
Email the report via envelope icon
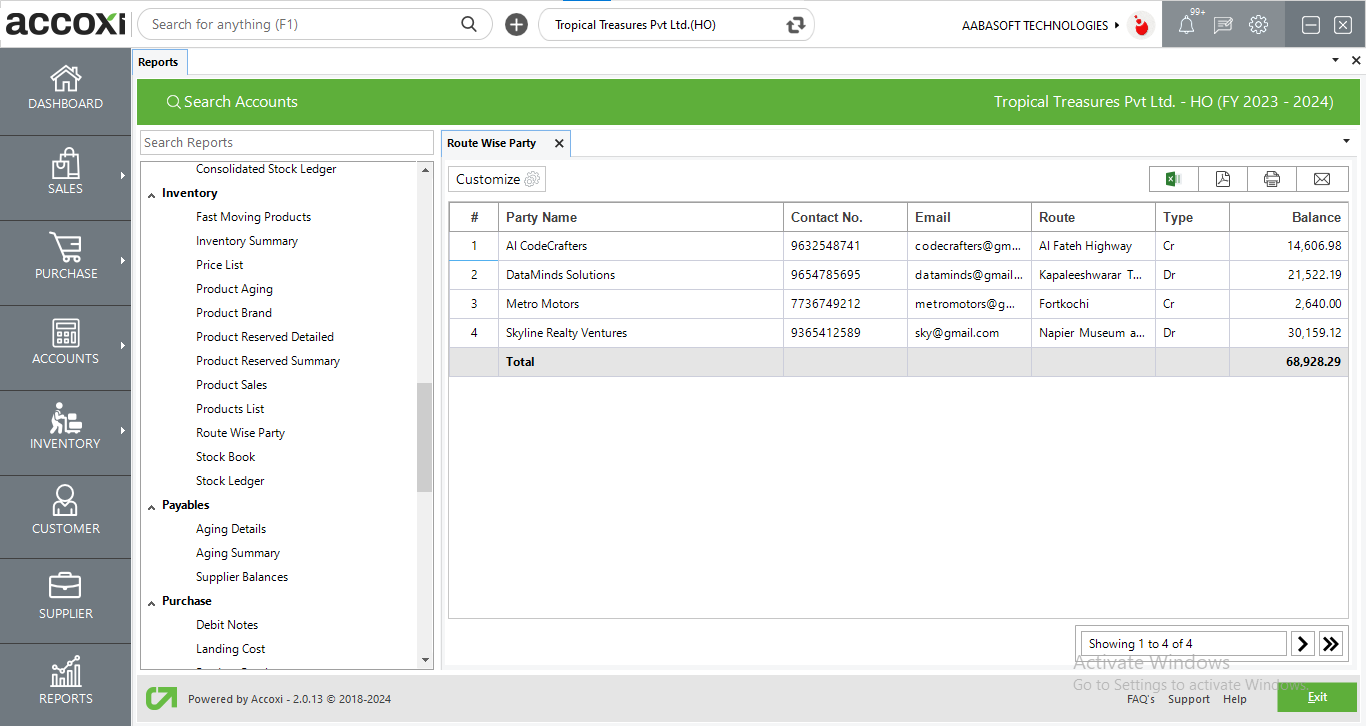coord(1321,179)
